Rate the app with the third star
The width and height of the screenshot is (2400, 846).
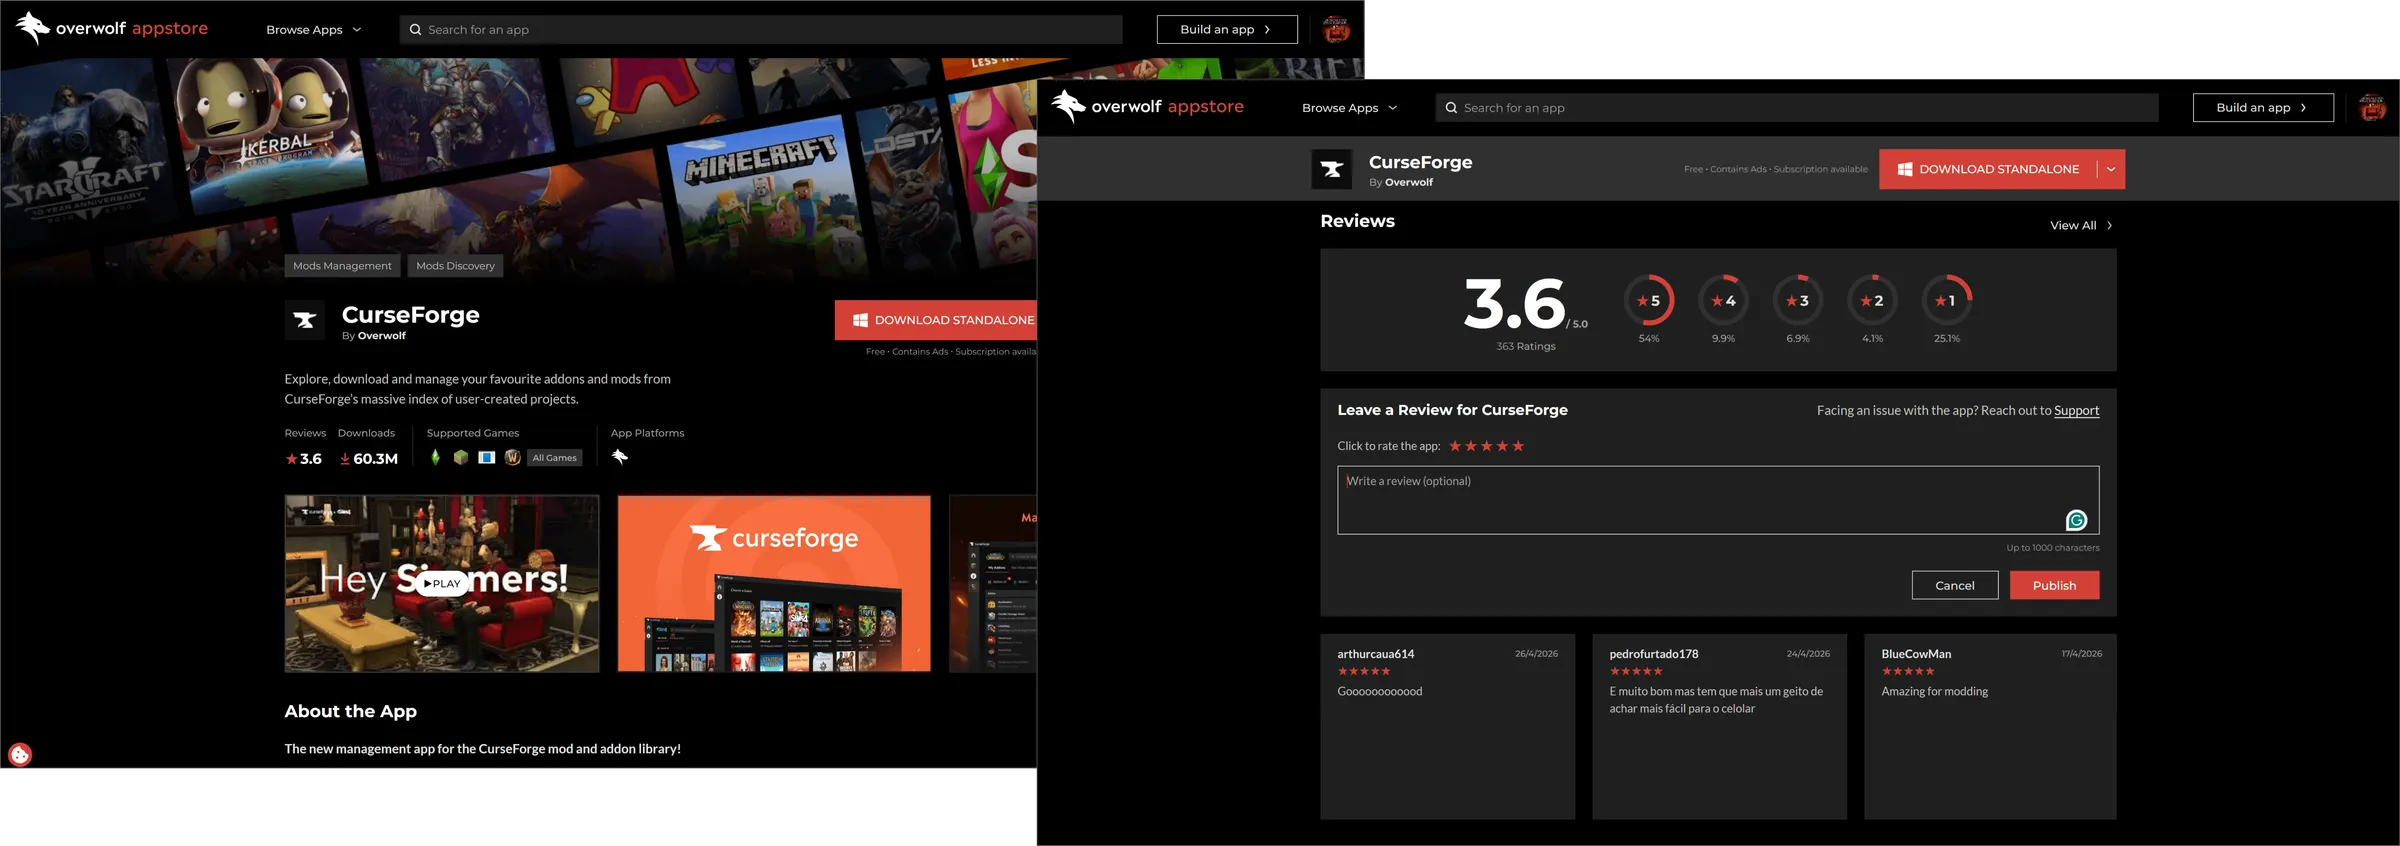(1487, 446)
